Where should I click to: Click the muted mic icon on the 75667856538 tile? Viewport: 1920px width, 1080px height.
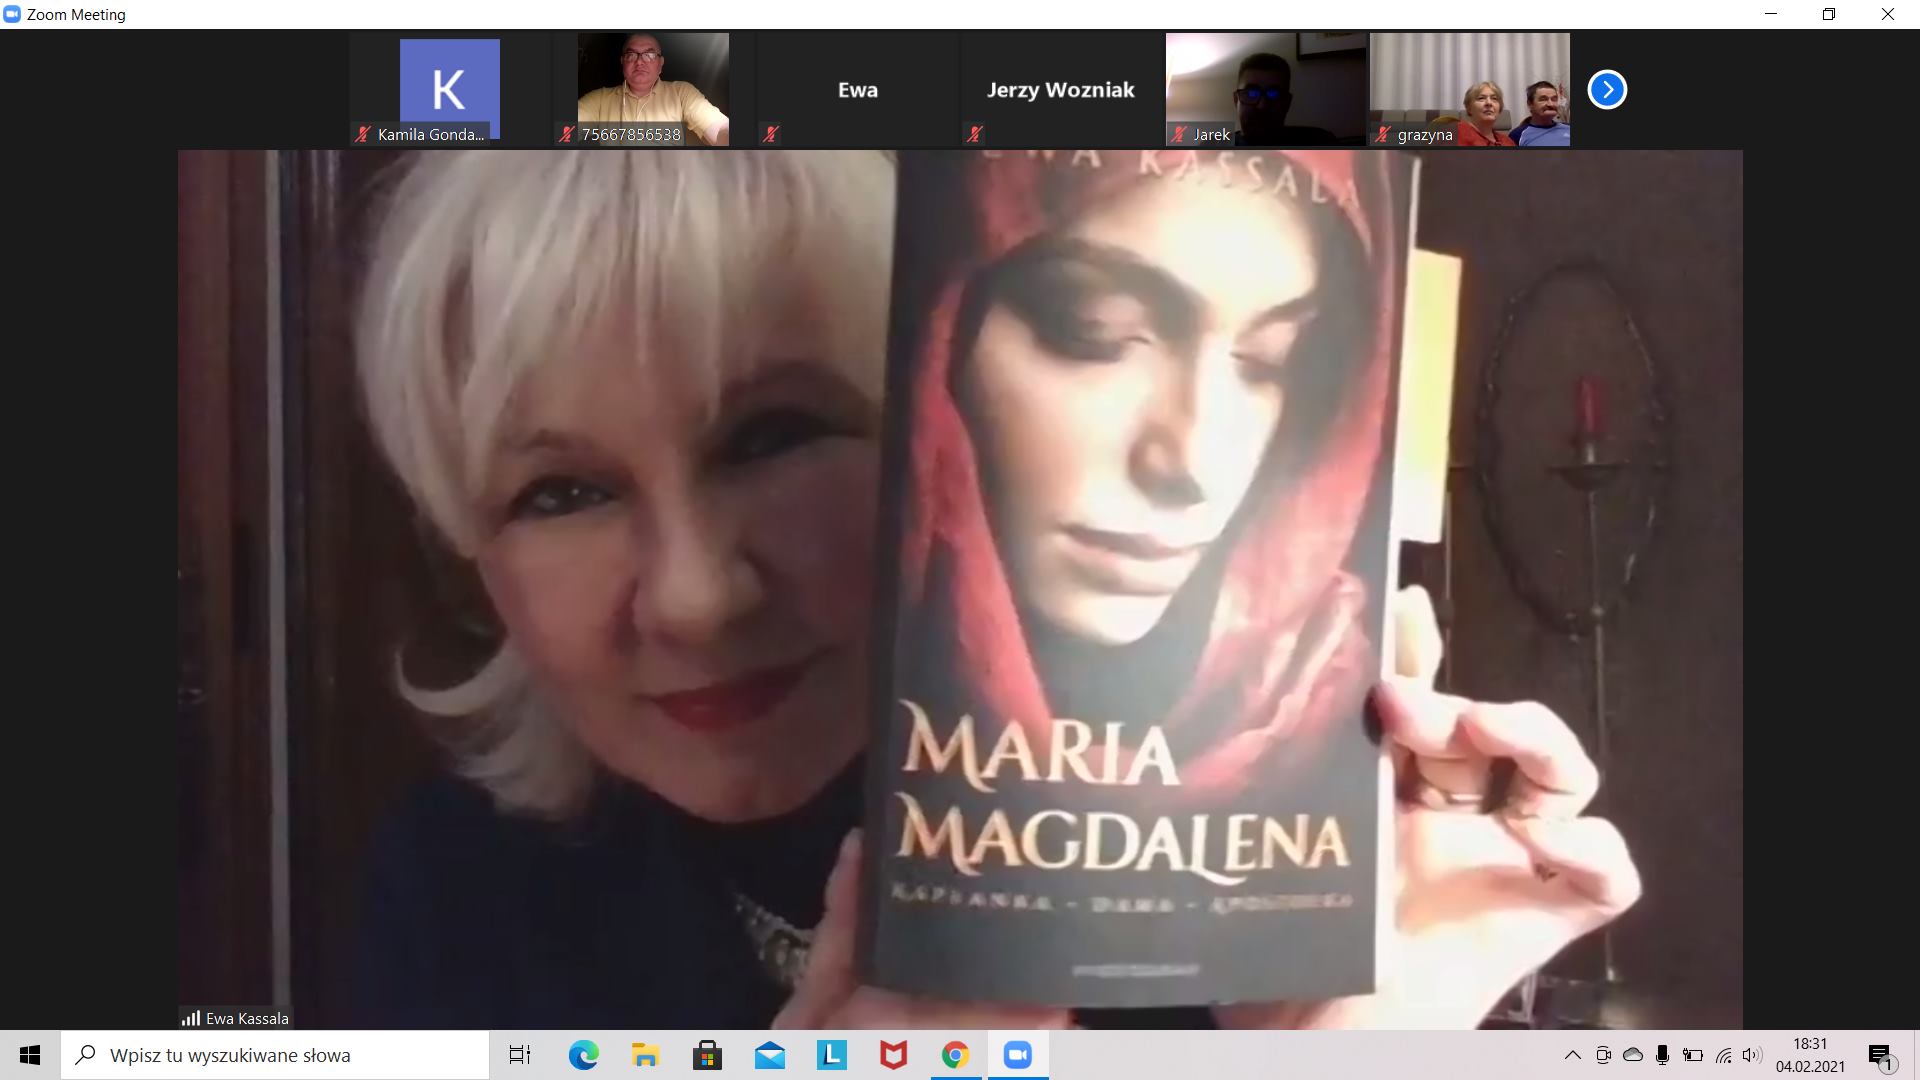click(567, 134)
